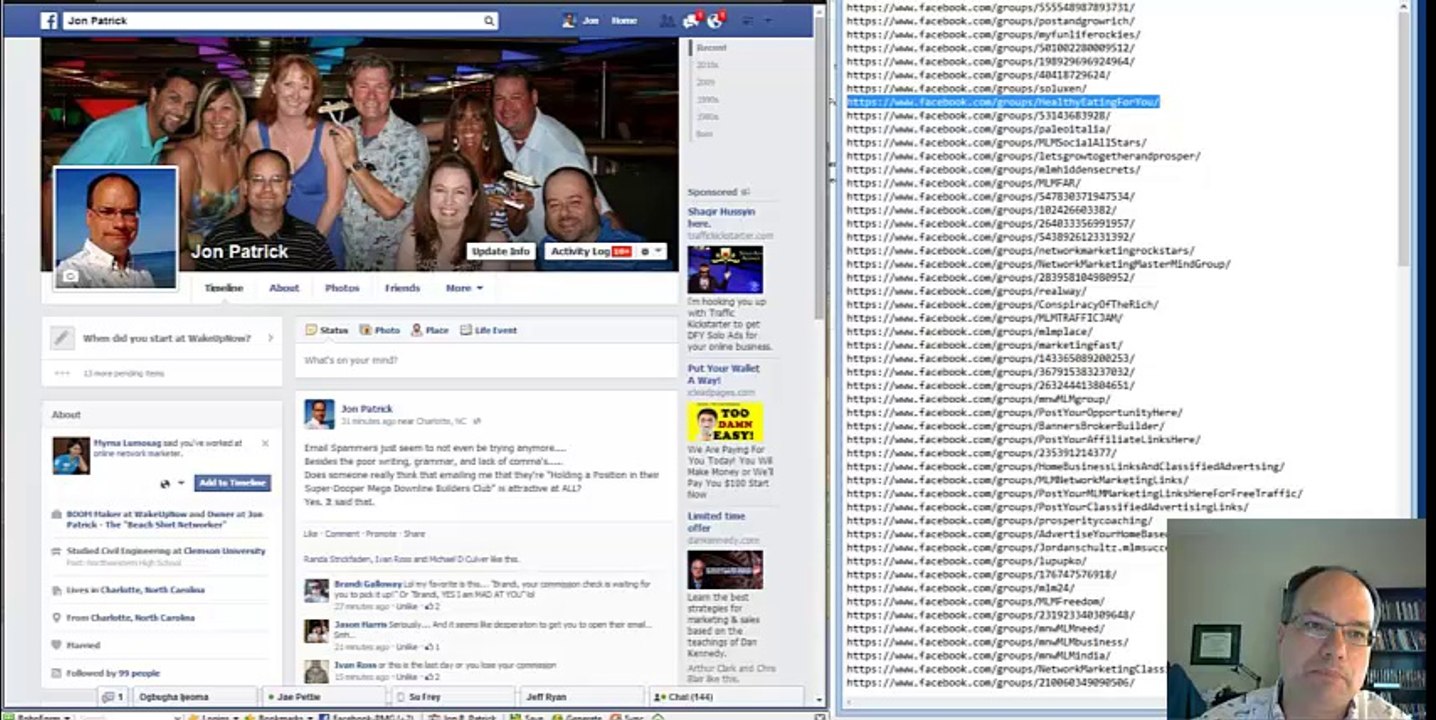Screen dimensions: 1436x720
Task: Switch to the About tab
Action: [284, 288]
